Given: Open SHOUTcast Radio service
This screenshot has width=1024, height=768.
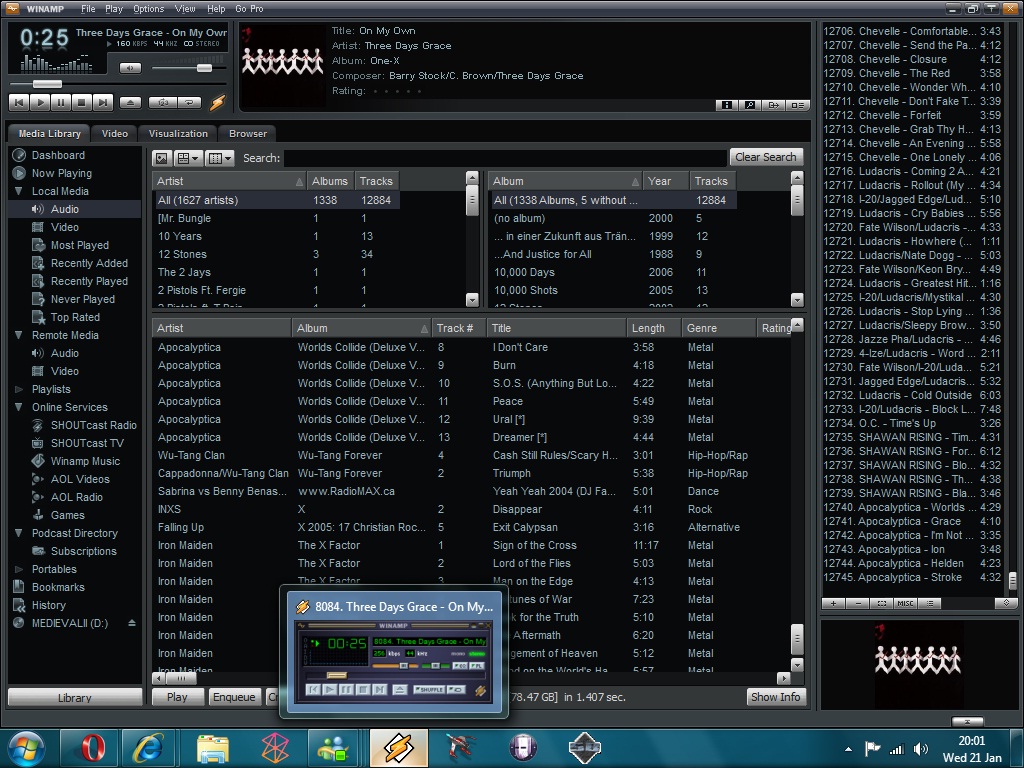Looking at the screenshot, I should tap(93, 425).
